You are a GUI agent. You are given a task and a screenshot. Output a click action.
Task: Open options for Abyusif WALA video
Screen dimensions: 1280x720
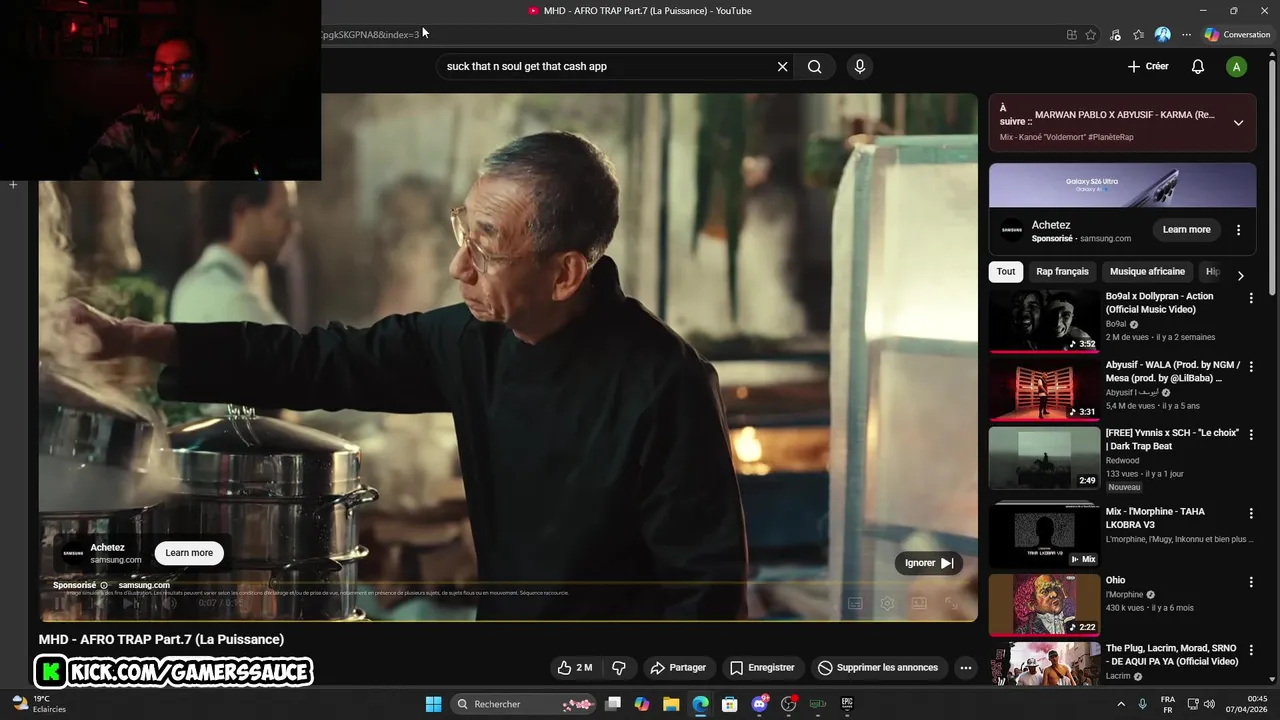(x=1250, y=367)
